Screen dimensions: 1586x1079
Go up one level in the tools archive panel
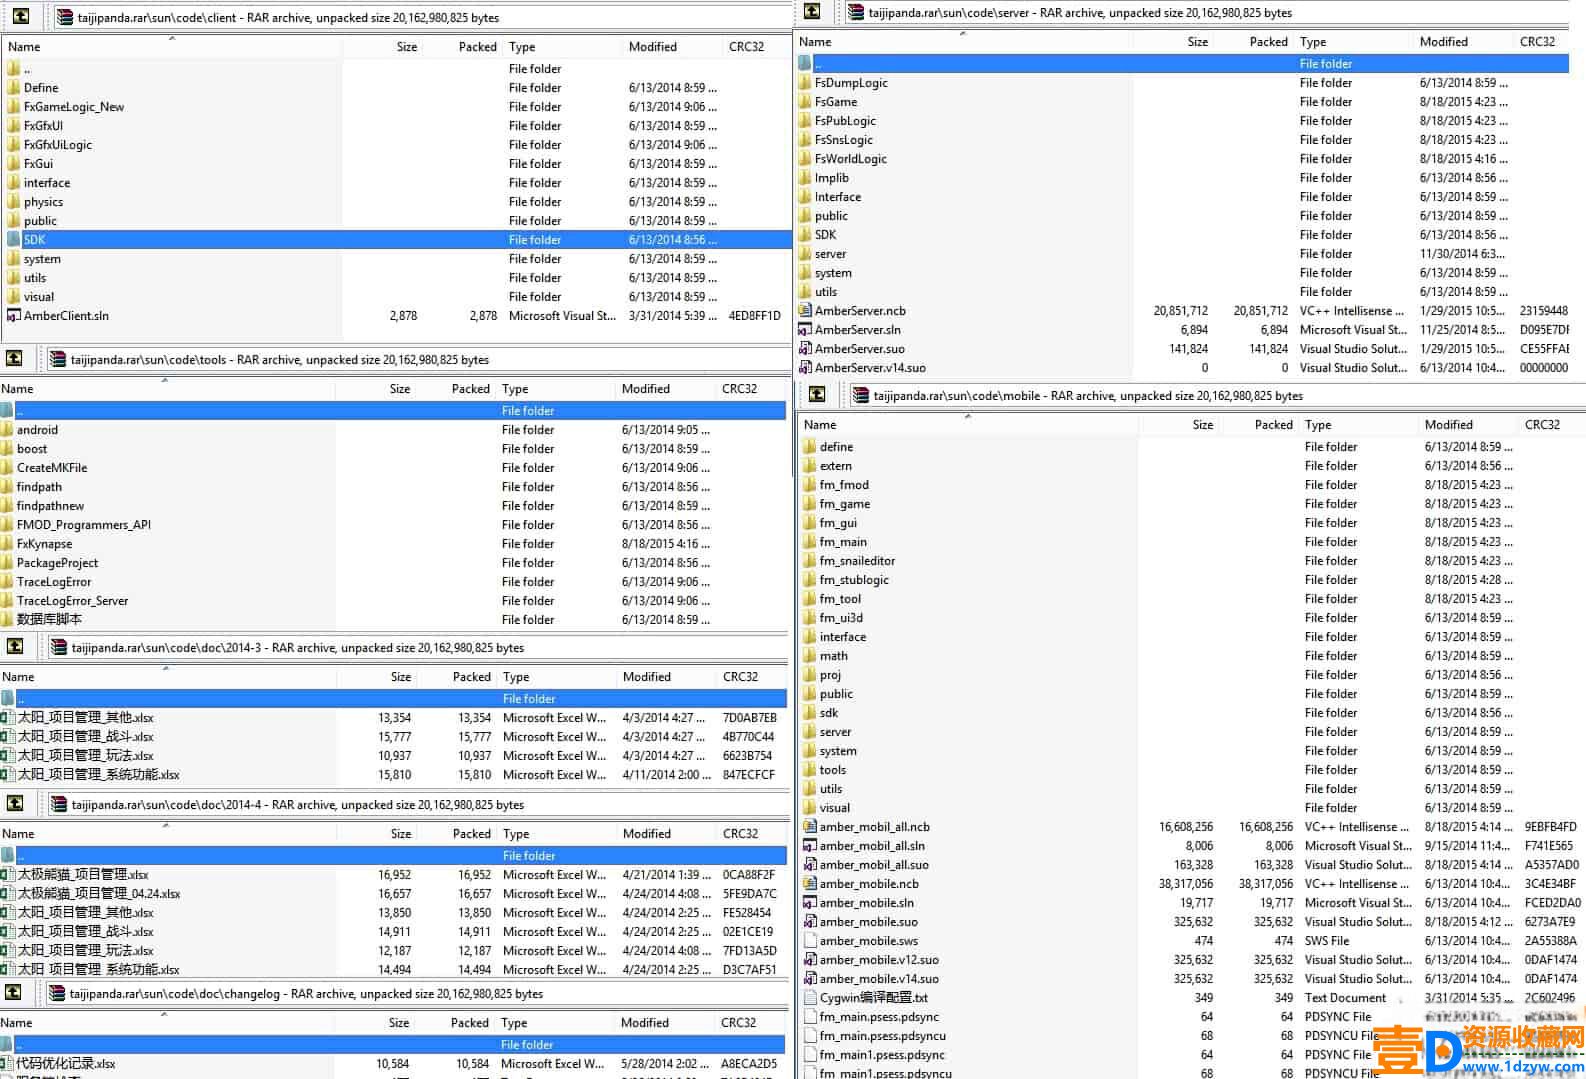pos(14,358)
